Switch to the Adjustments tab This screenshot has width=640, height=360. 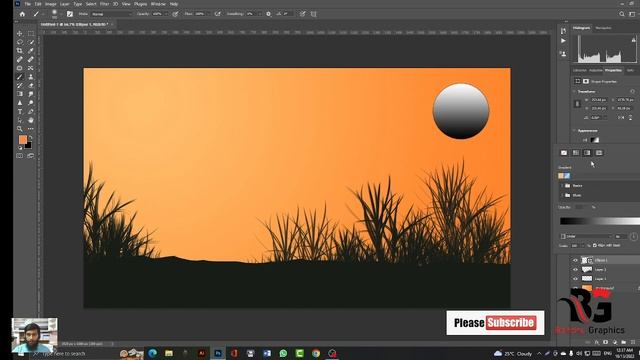coord(596,70)
